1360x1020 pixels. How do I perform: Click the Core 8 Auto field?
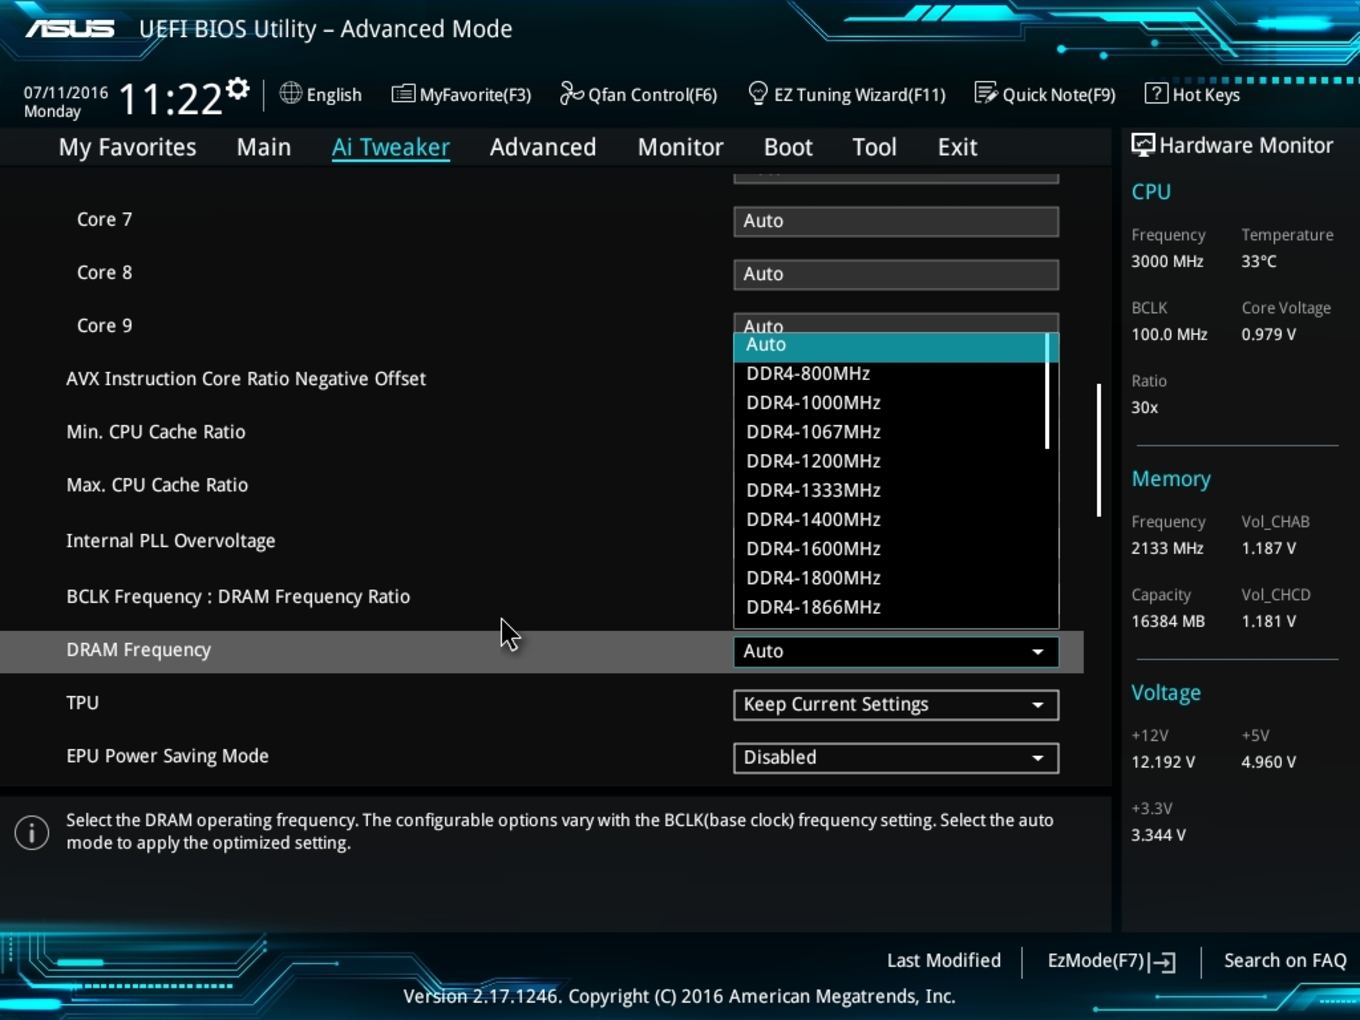[x=896, y=274]
